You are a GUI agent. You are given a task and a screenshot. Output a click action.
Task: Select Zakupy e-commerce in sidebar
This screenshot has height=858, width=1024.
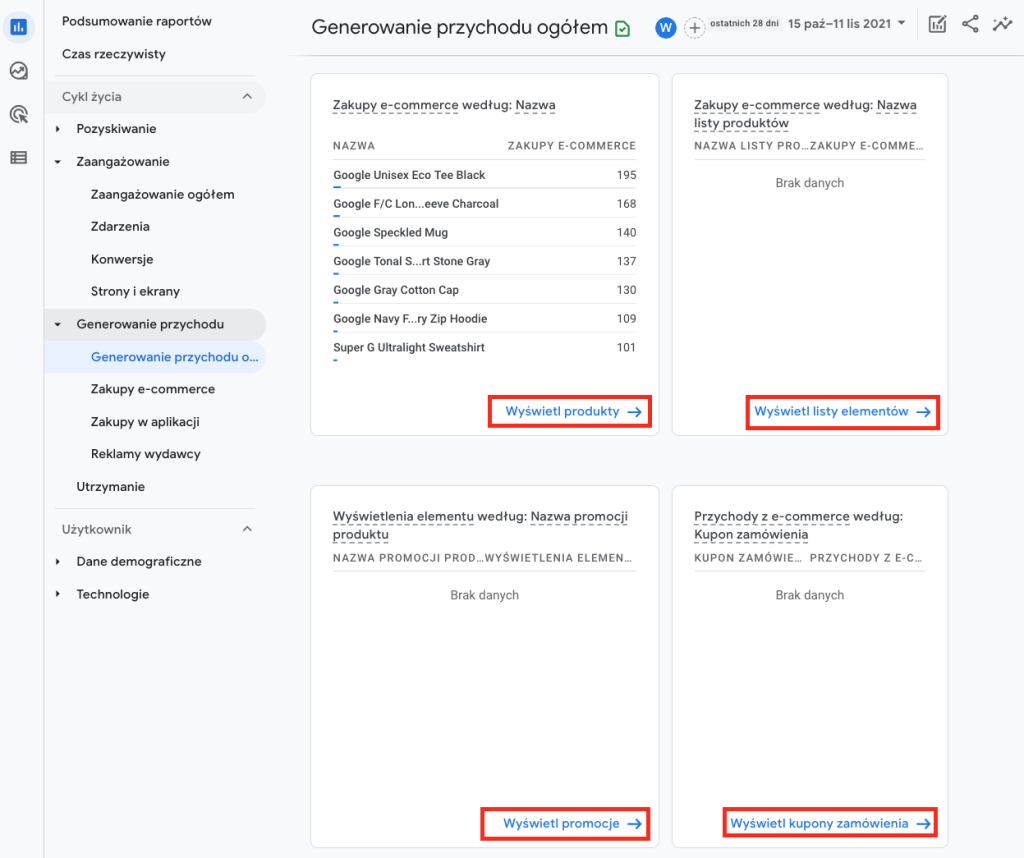coord(152,389)
